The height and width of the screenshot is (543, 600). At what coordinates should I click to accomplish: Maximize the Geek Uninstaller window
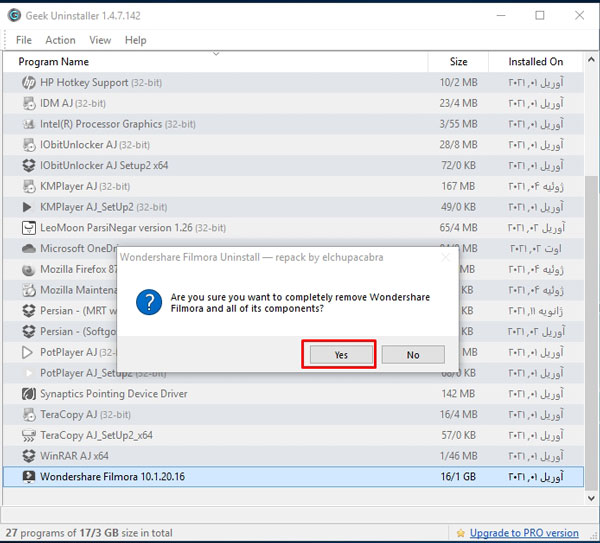coord(540,15)
